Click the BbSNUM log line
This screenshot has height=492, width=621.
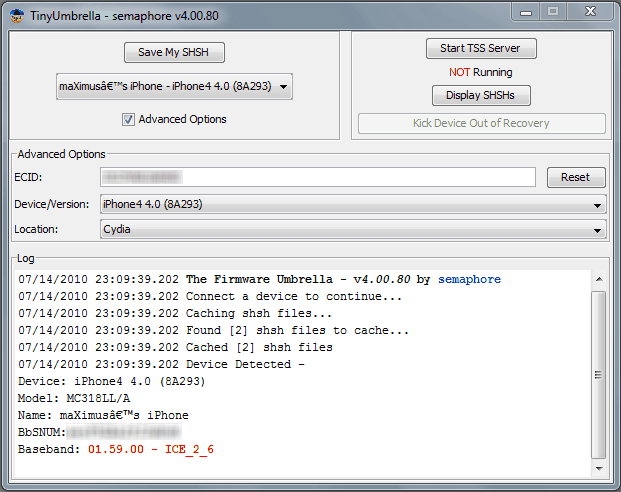pos(100,432)
